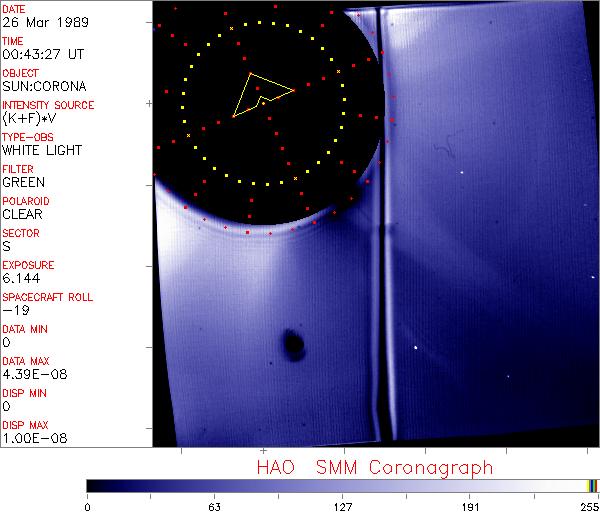Click the color bar label 127
This screenshot has width=600, height=512.
342,507
